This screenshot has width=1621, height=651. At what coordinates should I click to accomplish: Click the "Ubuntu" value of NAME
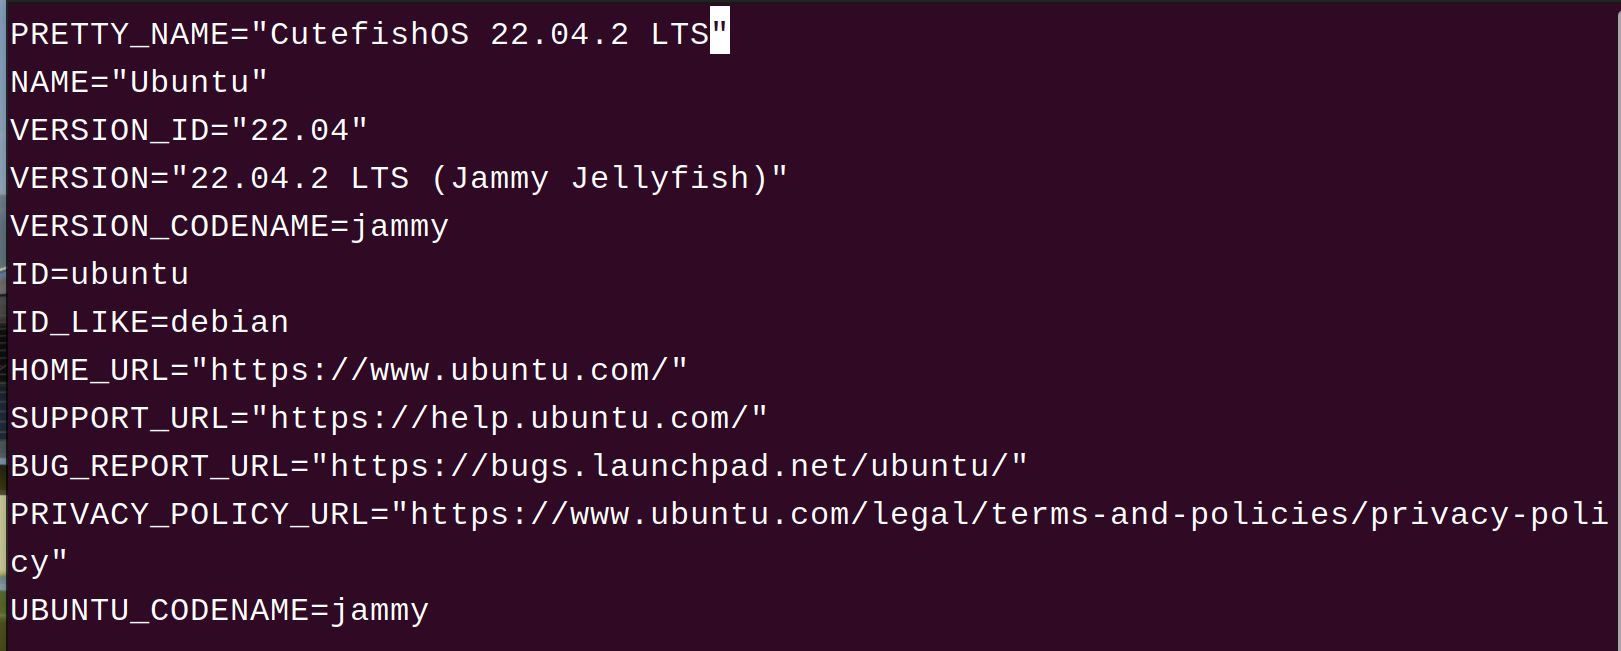[x=190, y=82]
